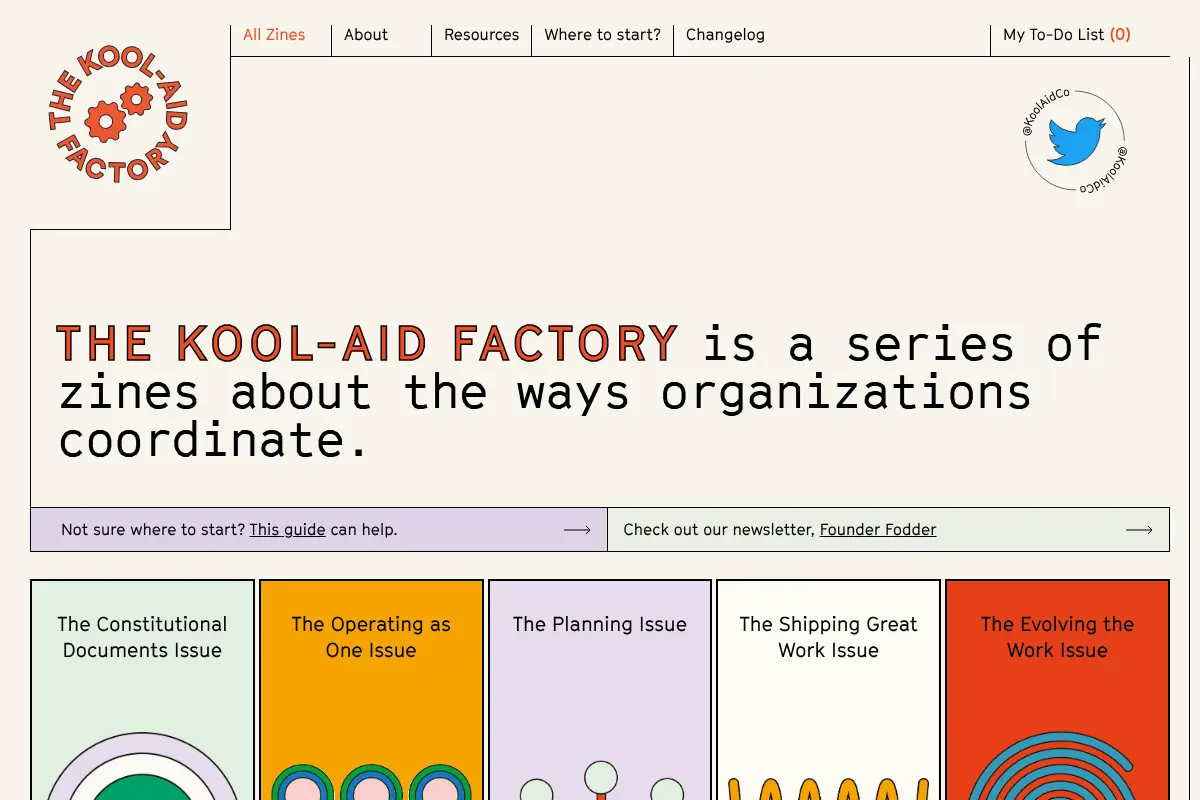Open the Changelog nav item
The image size is (1200, 800).
point(725,35)
